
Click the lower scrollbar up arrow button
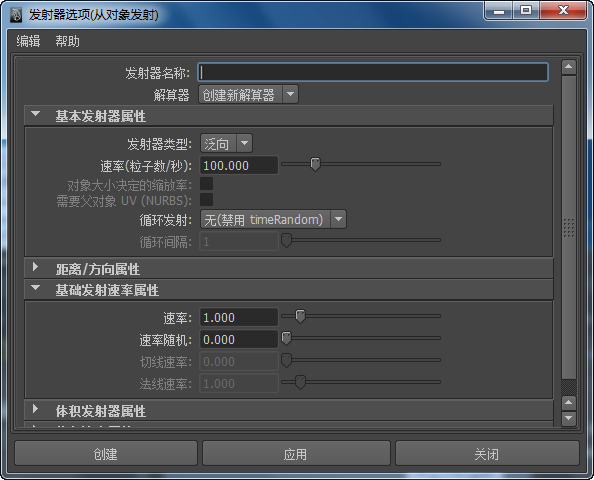coord(568,403)
